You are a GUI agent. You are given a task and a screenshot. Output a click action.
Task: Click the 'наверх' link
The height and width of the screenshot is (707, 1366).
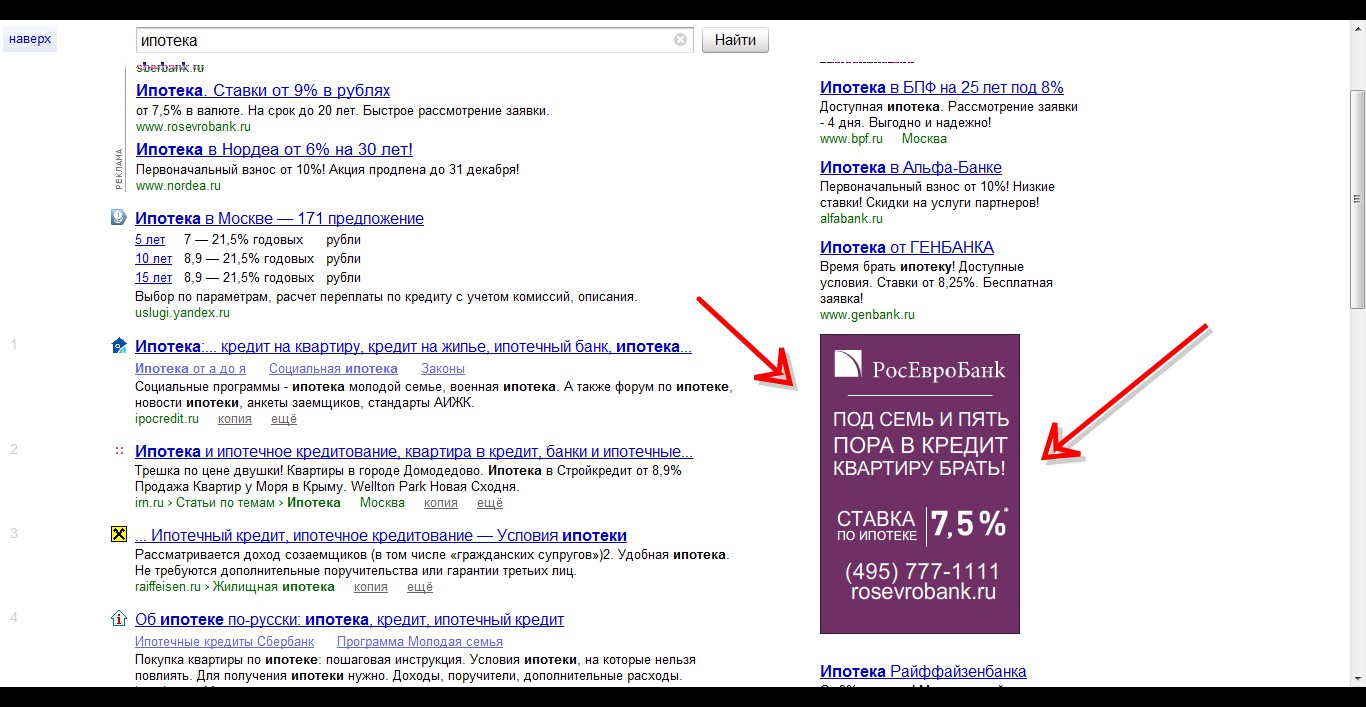[x=29, y=40]
